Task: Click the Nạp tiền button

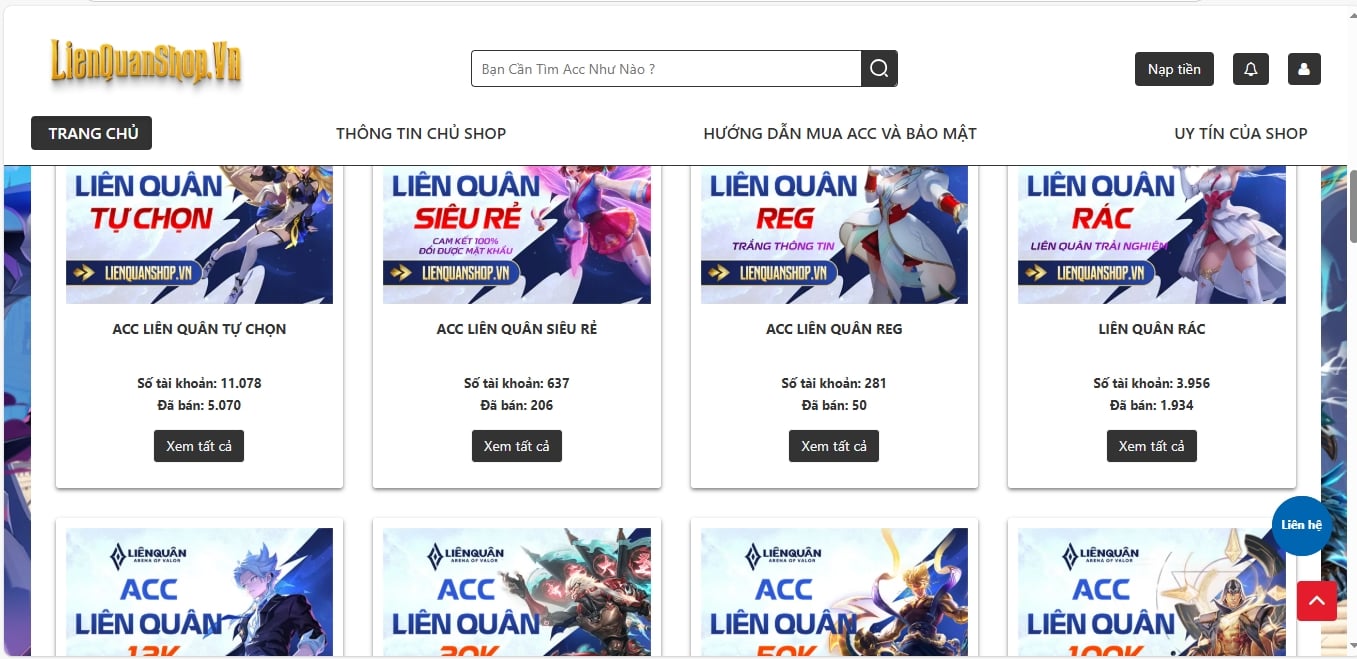Action: coord(1174,69)
